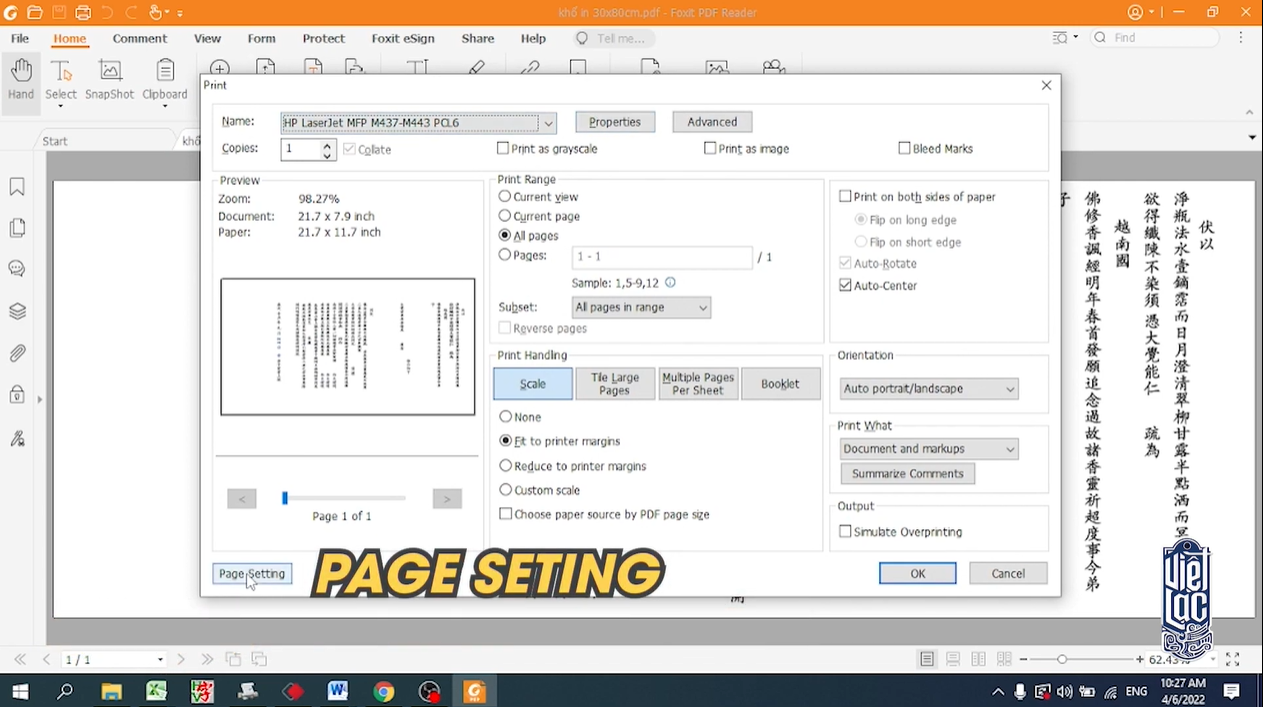This screenshot has height=707, width=1263.
Task: Open the Security lock panel
Action: click(17, 394)
